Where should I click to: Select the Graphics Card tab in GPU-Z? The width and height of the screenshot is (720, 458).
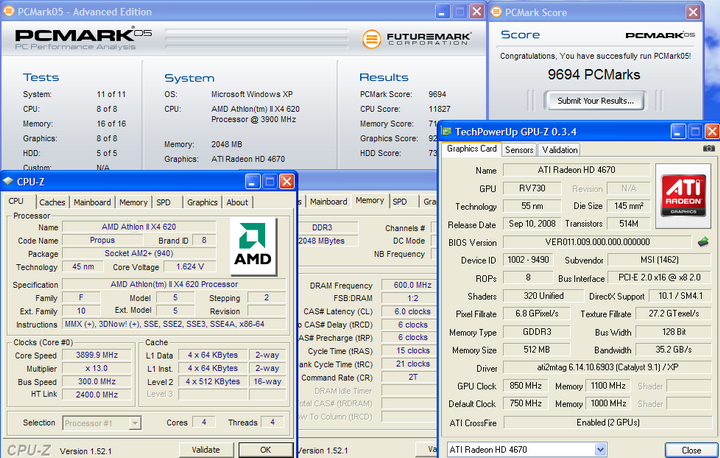(472, 149)
